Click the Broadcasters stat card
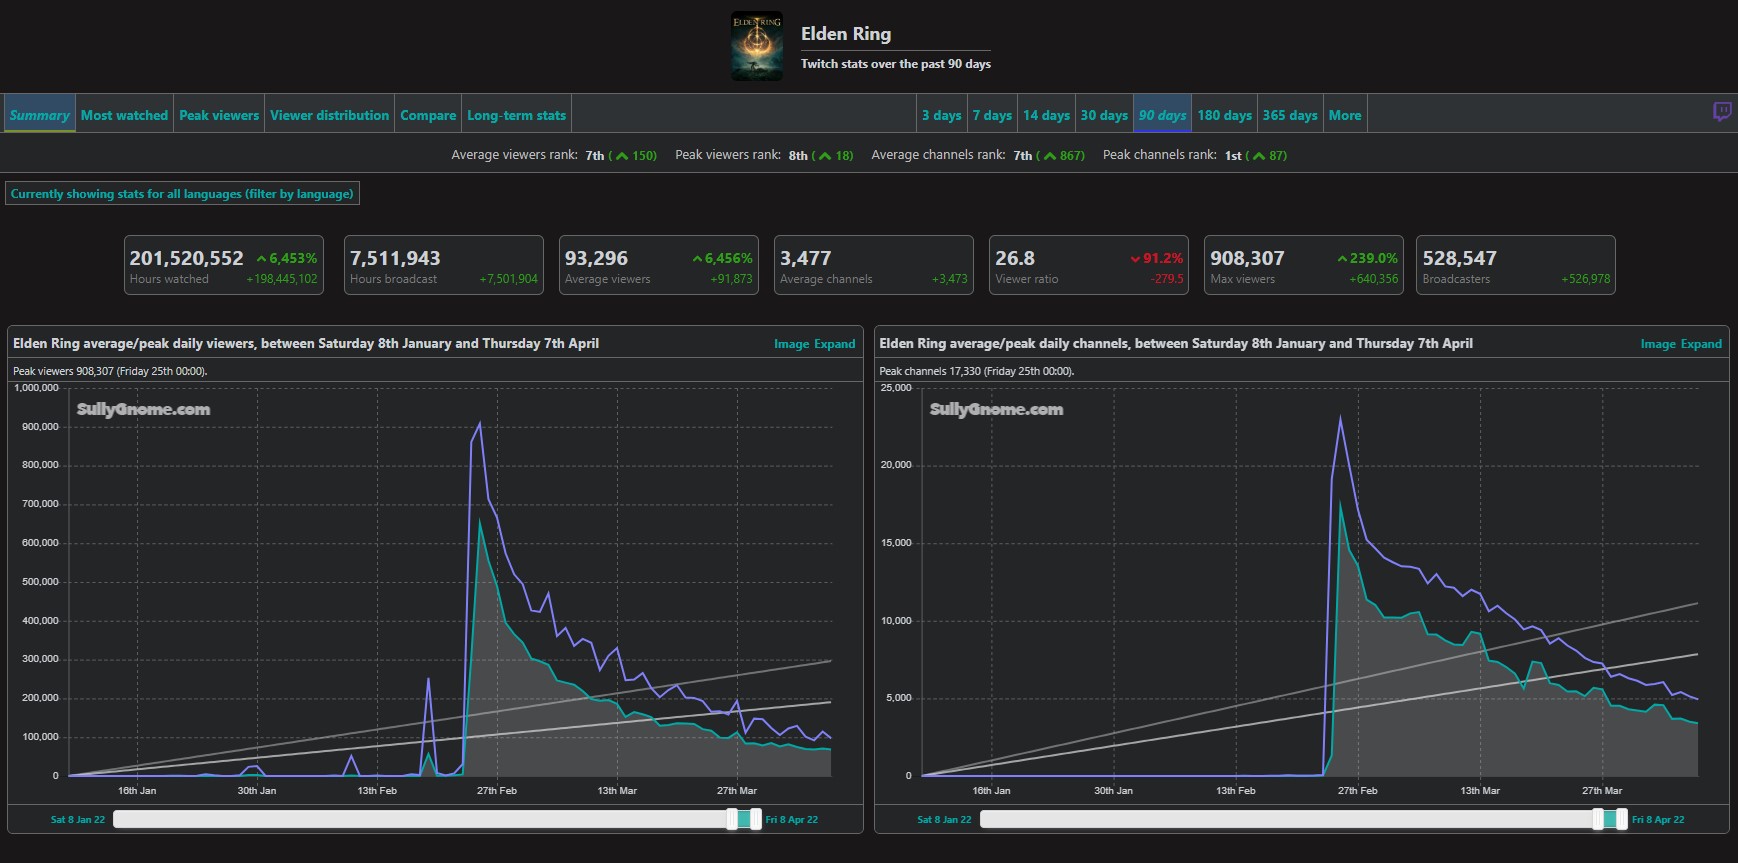The width and height of the screenshot is (1738, 863). [x=1516, y=265]
